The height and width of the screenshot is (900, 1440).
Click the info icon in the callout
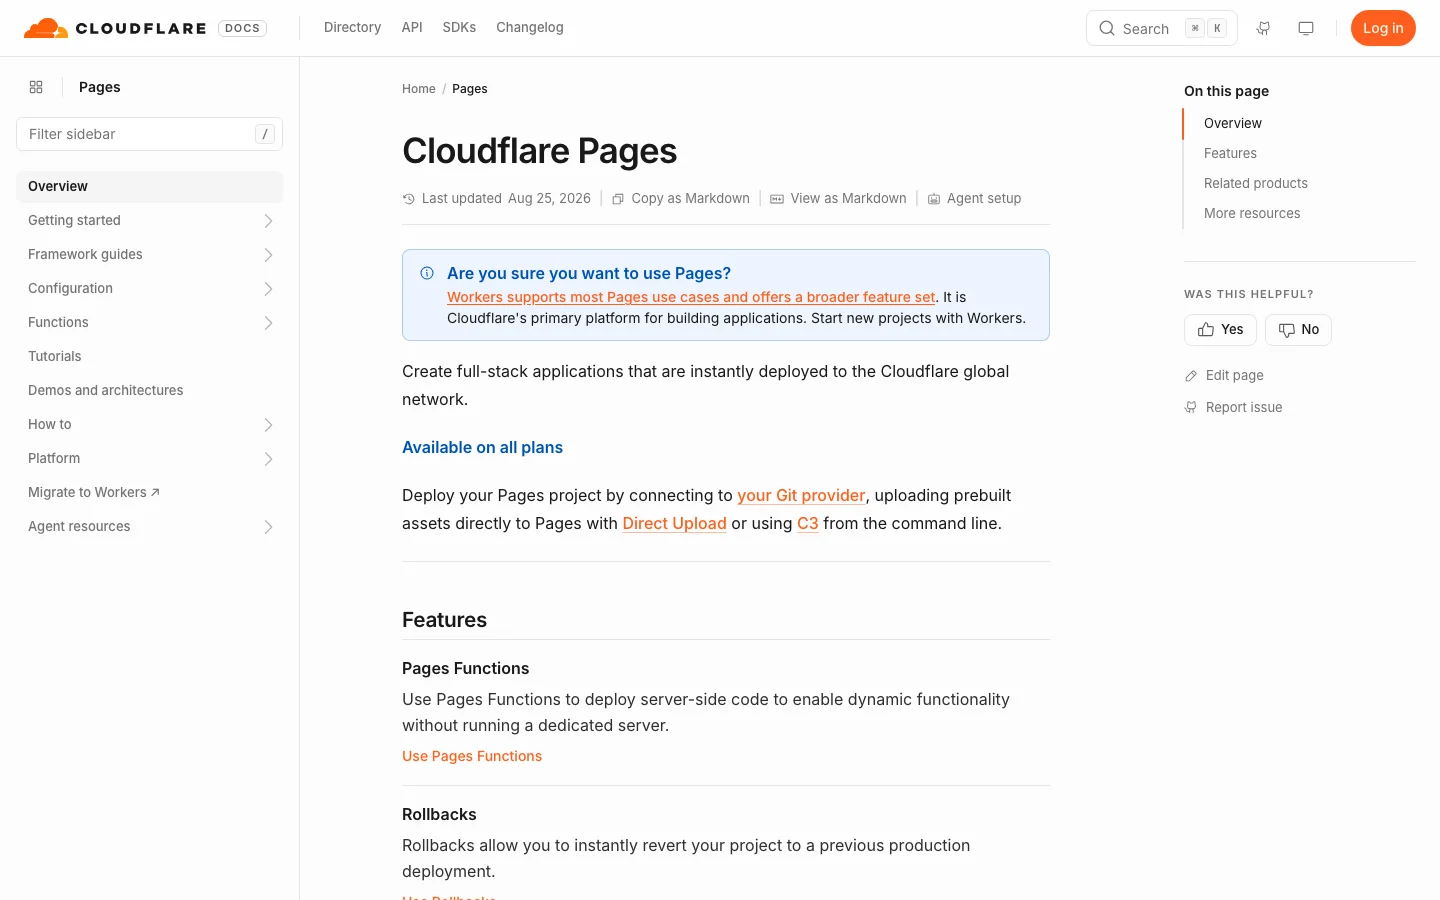[x=427, y=273]
